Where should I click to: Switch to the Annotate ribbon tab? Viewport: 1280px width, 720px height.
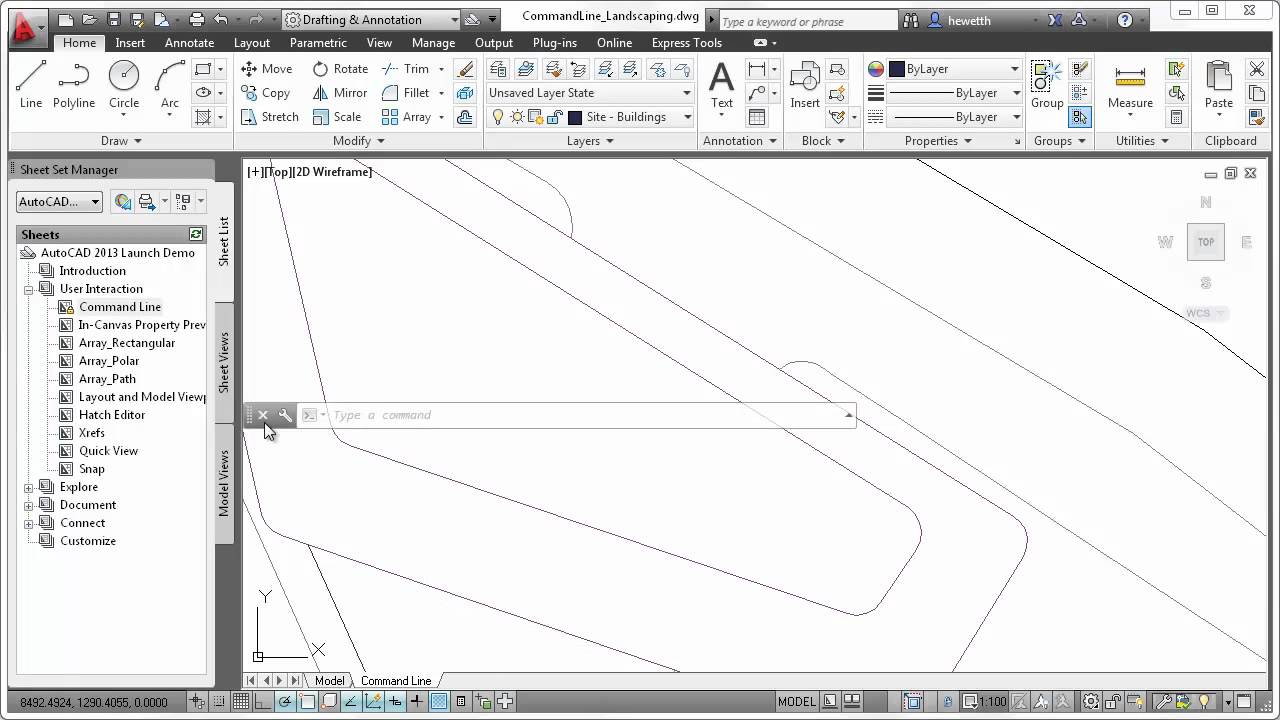(189, 42)
